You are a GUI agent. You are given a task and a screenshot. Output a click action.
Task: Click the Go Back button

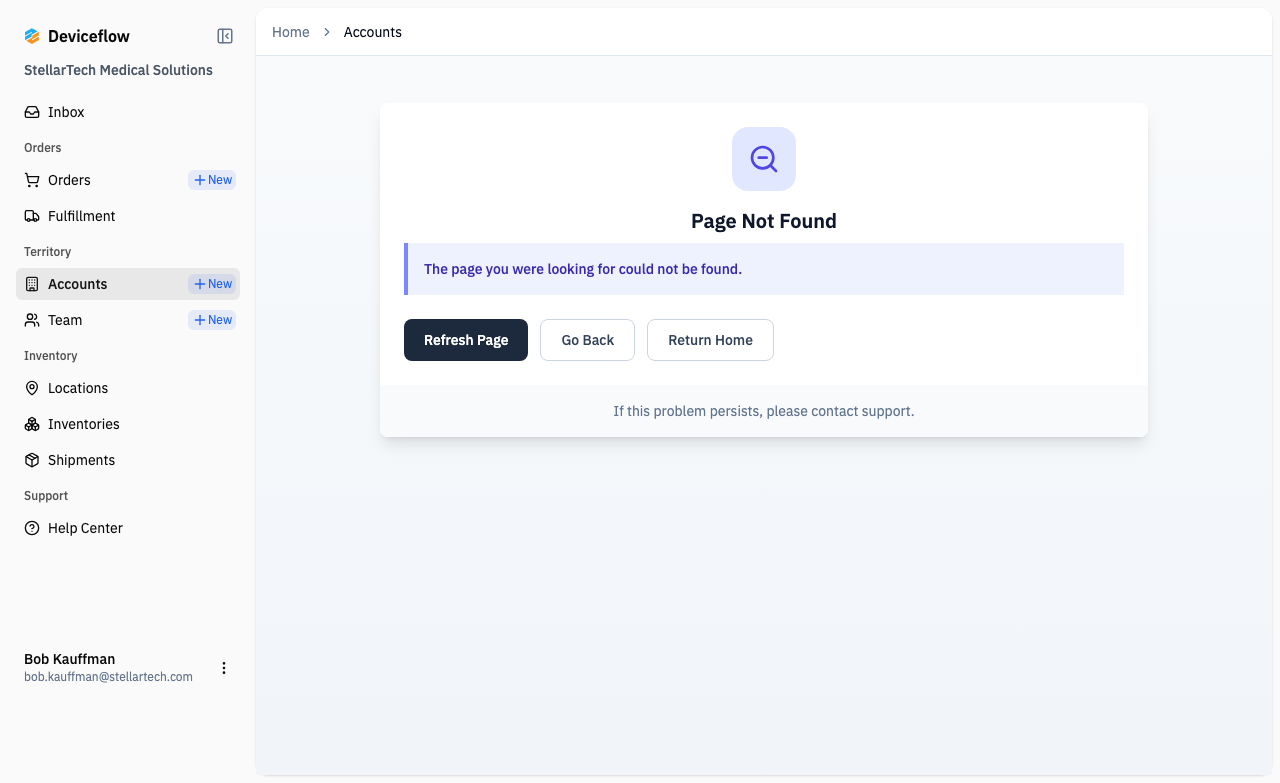(x=587, y=340)
